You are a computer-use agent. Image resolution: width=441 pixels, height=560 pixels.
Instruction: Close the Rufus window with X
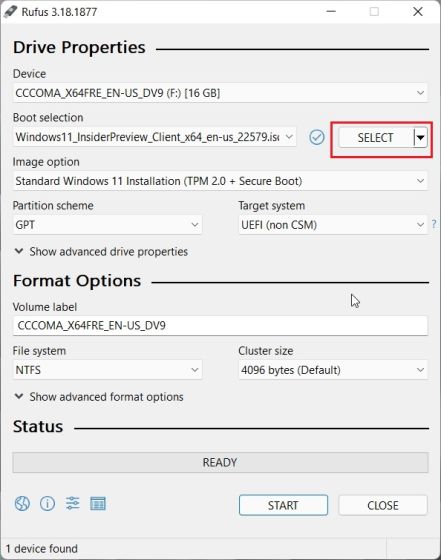coord(418,11)
